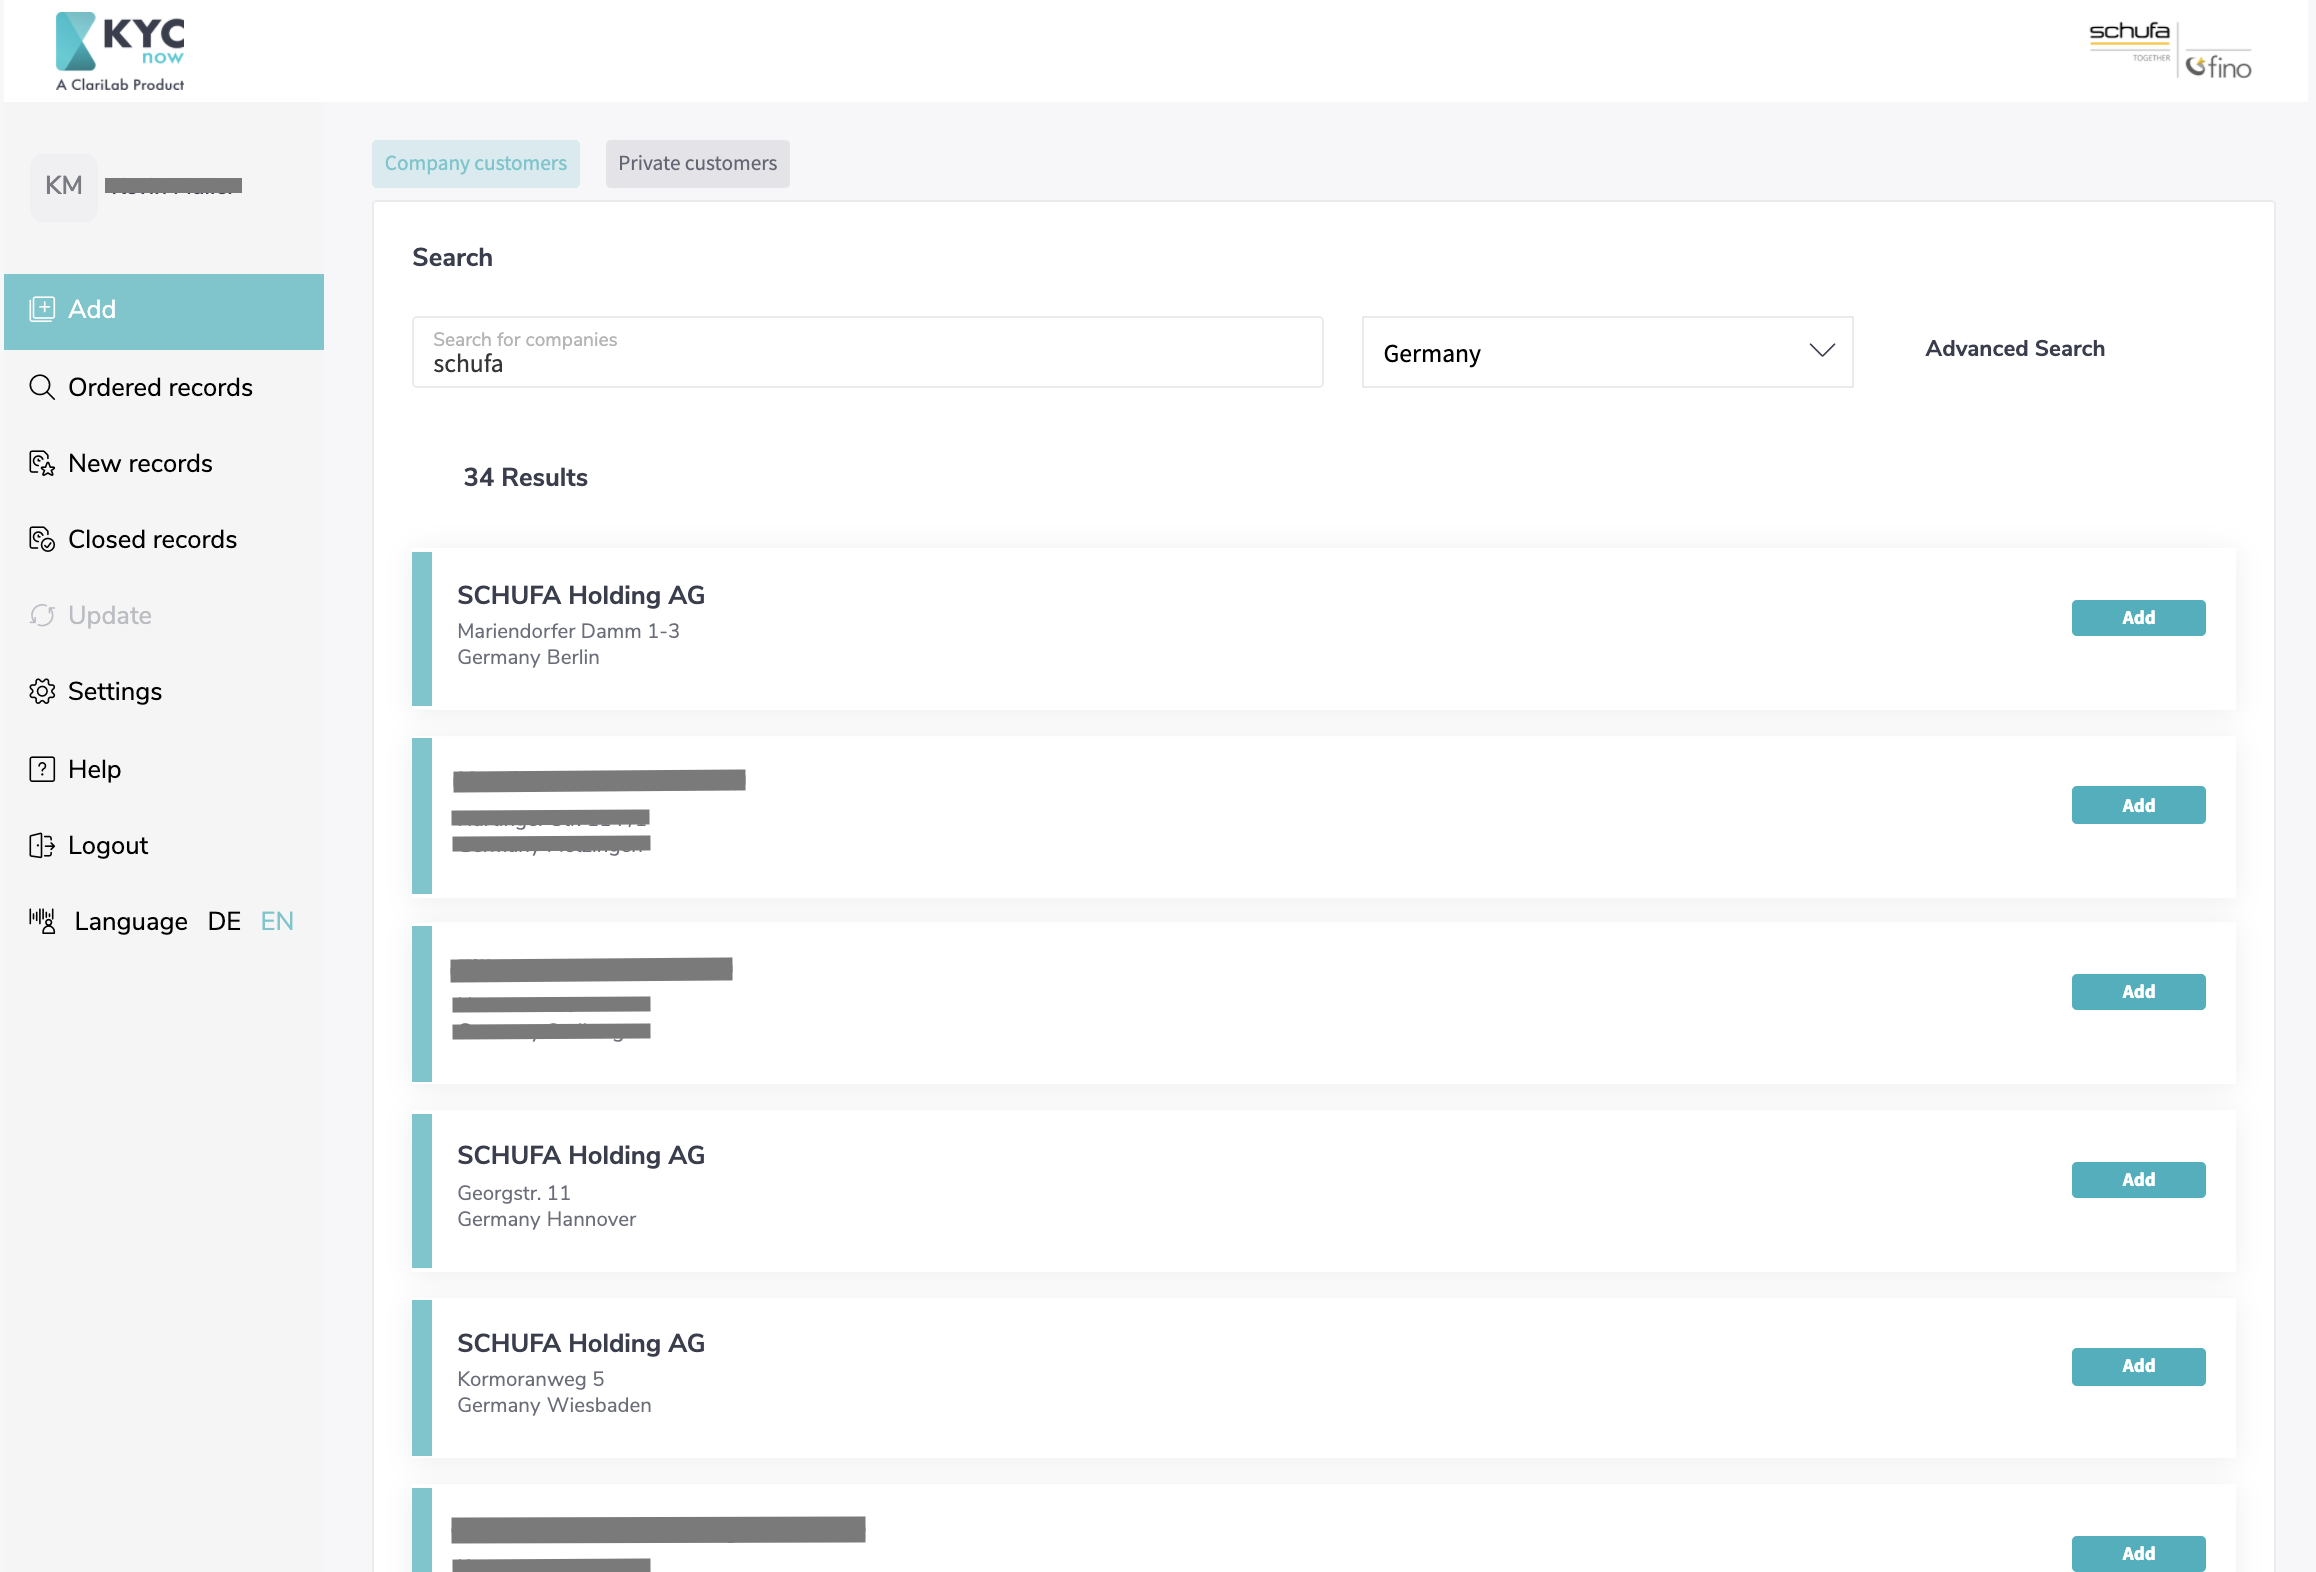Switch to Private customers tab
Viewport: 2316px width, 1572px height.
pyautogui.click(x=697, y=163)
